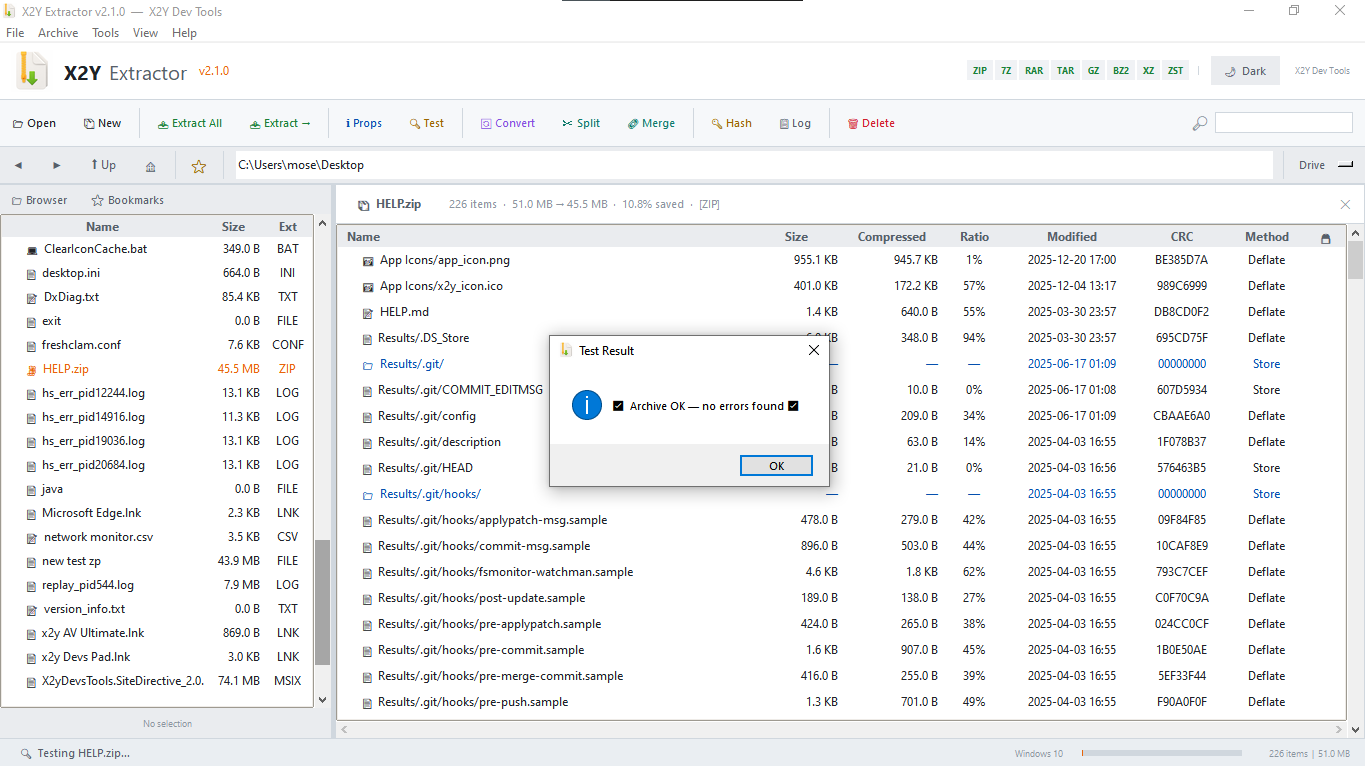The width and height of the screenshot is (1365, 766).
Task: Click the lock icon in archive header
Action: (x=1326, y=238)
